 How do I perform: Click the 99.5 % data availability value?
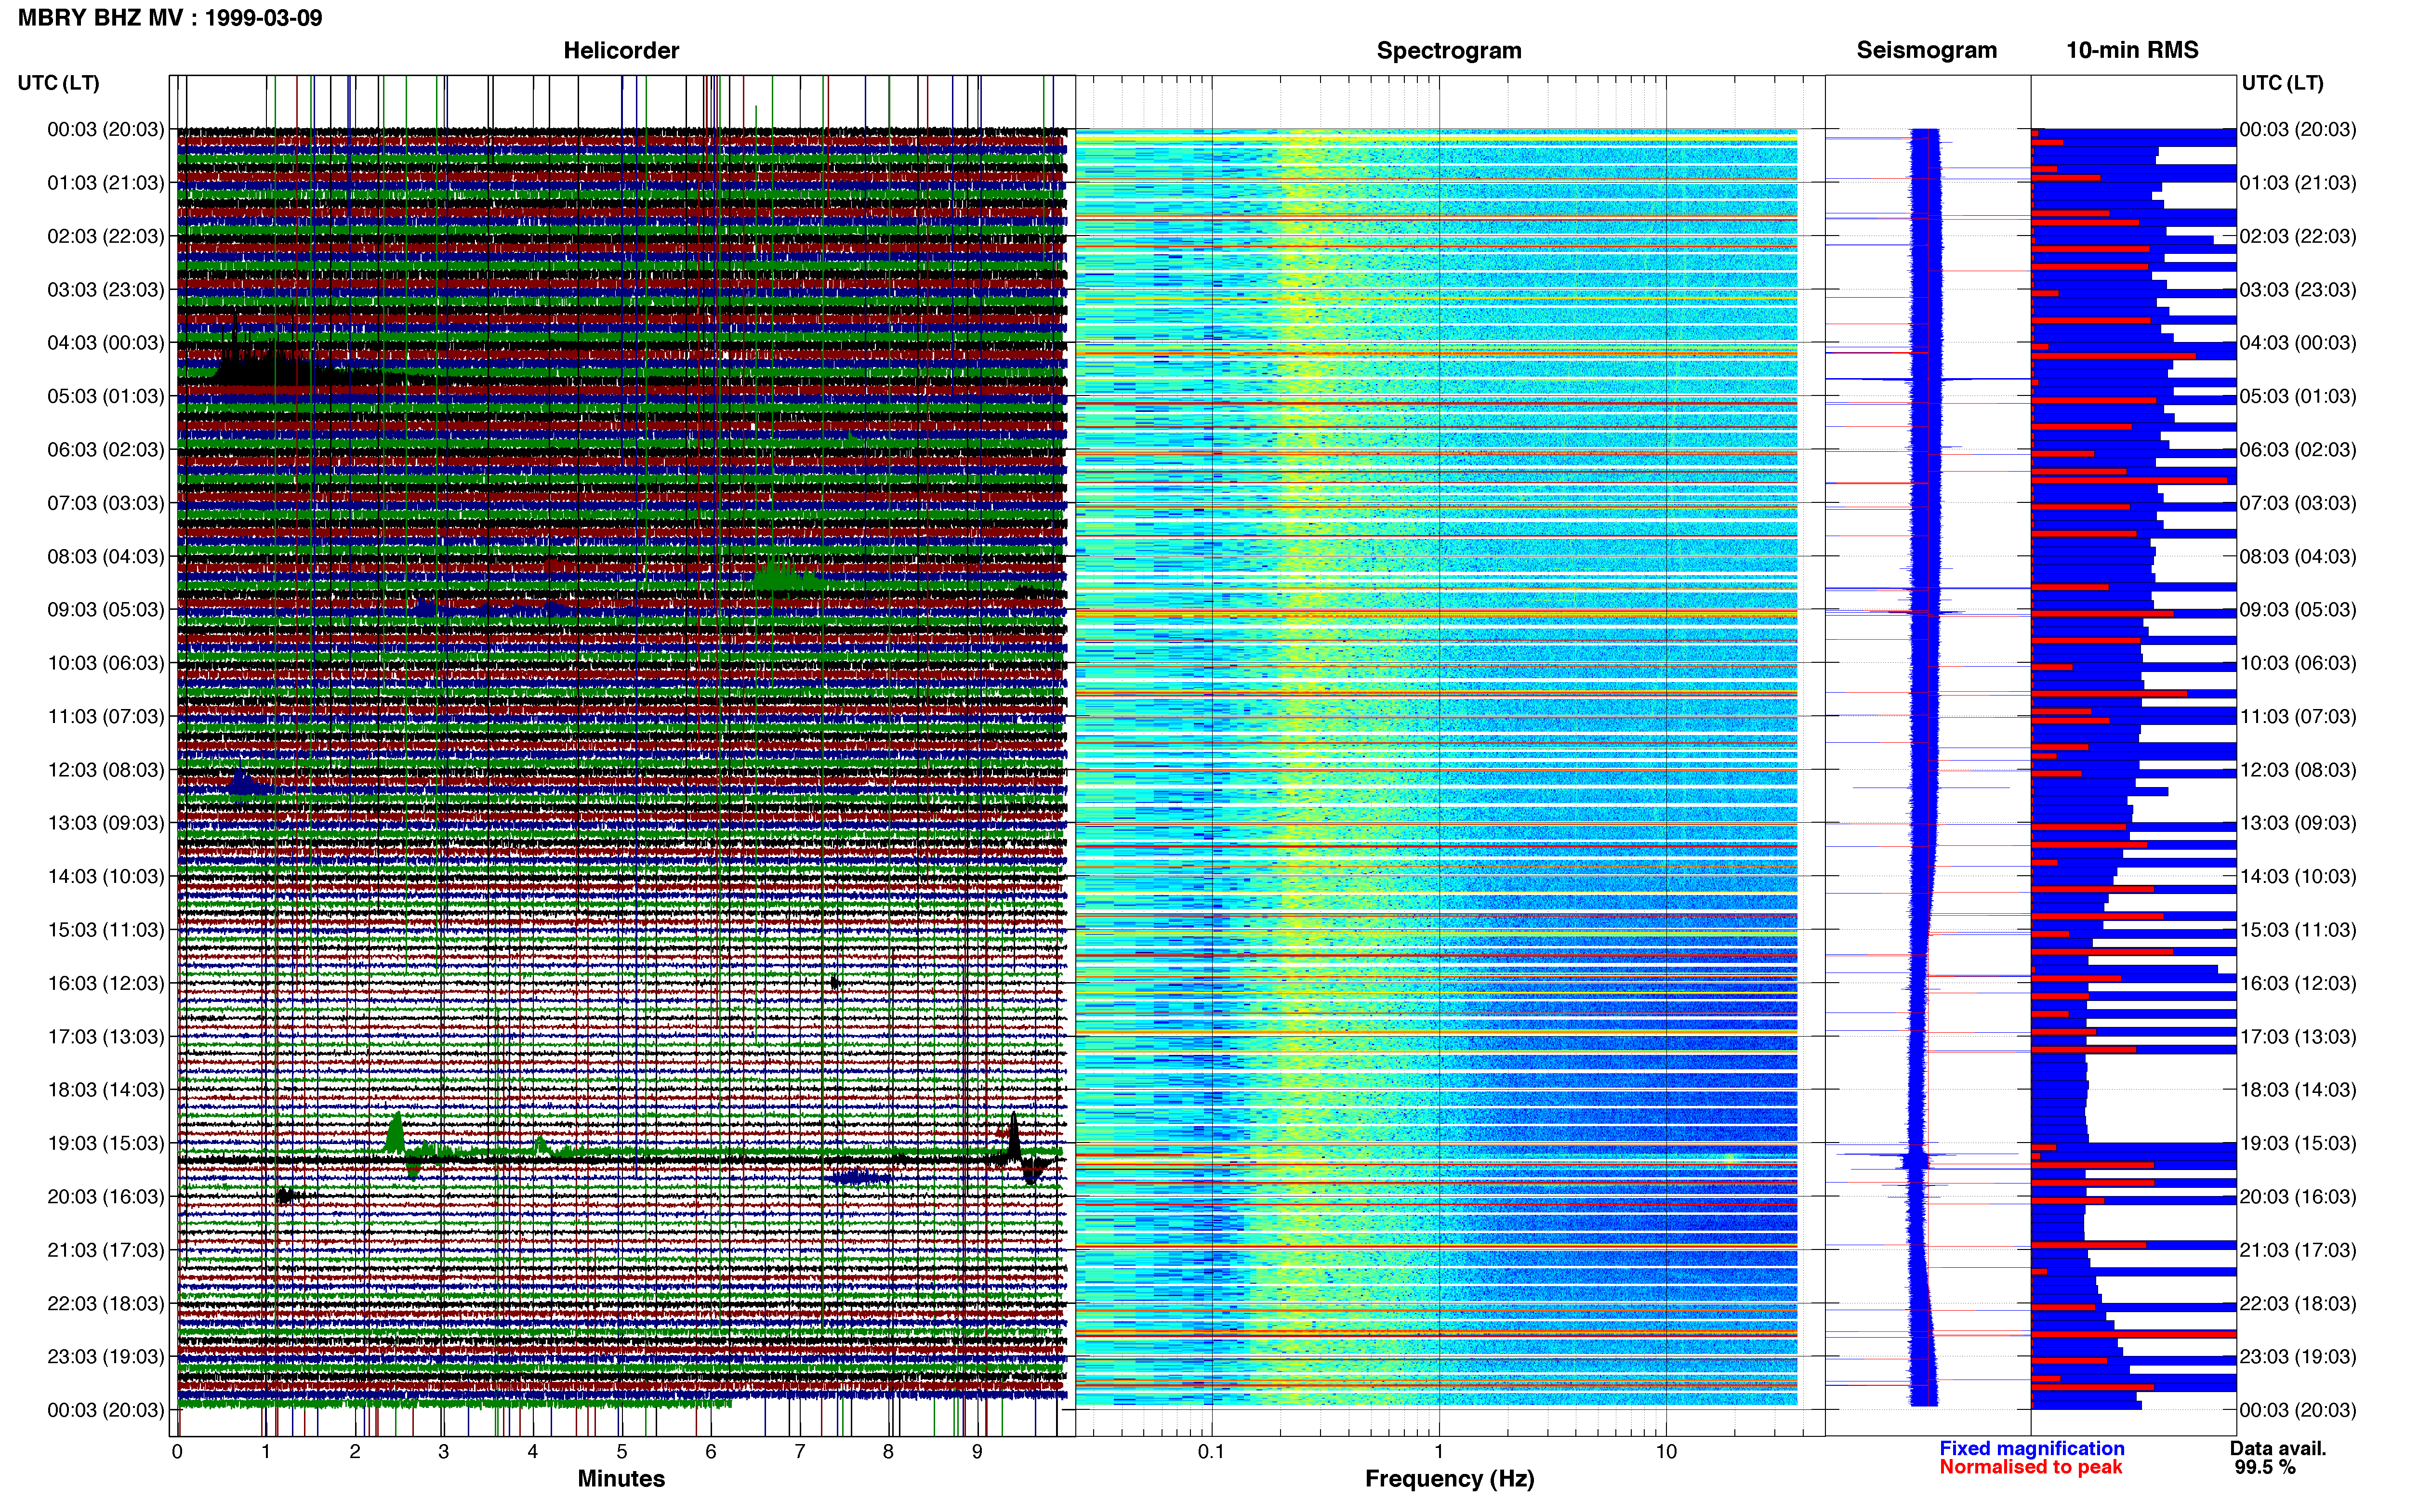(x=2265, y=1467)
